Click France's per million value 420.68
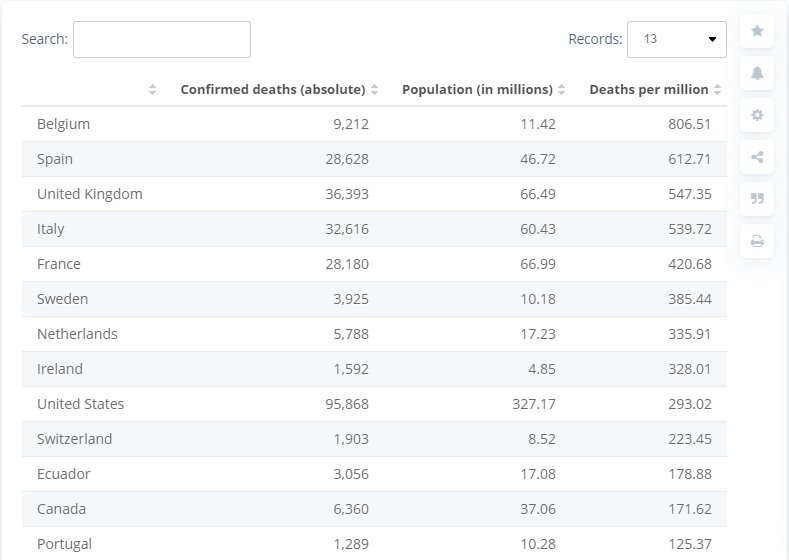Screen dimensions: 789x560 tap(689, 264)
